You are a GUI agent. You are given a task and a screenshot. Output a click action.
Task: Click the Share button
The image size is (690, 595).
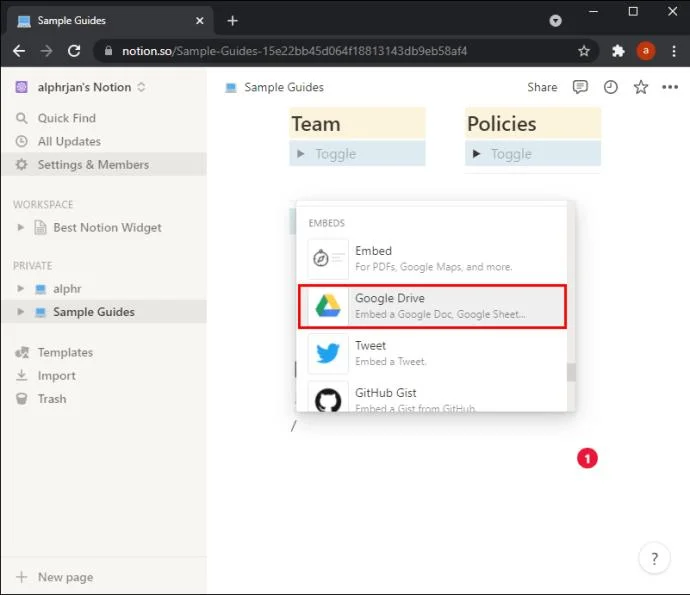[x=542, y=87]
